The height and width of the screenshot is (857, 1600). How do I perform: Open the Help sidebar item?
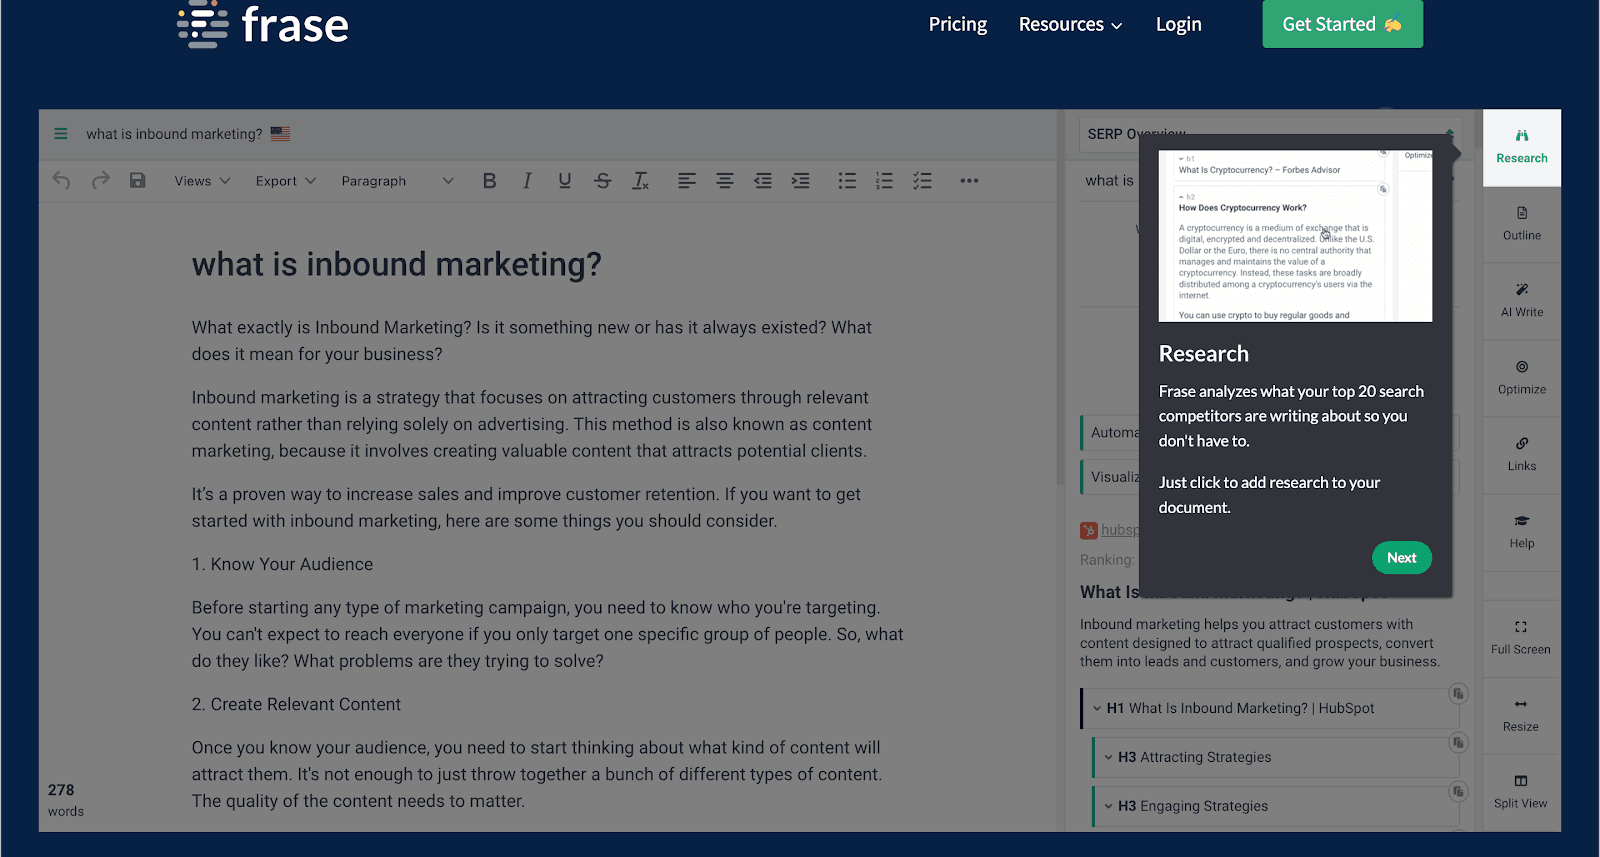pos(1522,532)
